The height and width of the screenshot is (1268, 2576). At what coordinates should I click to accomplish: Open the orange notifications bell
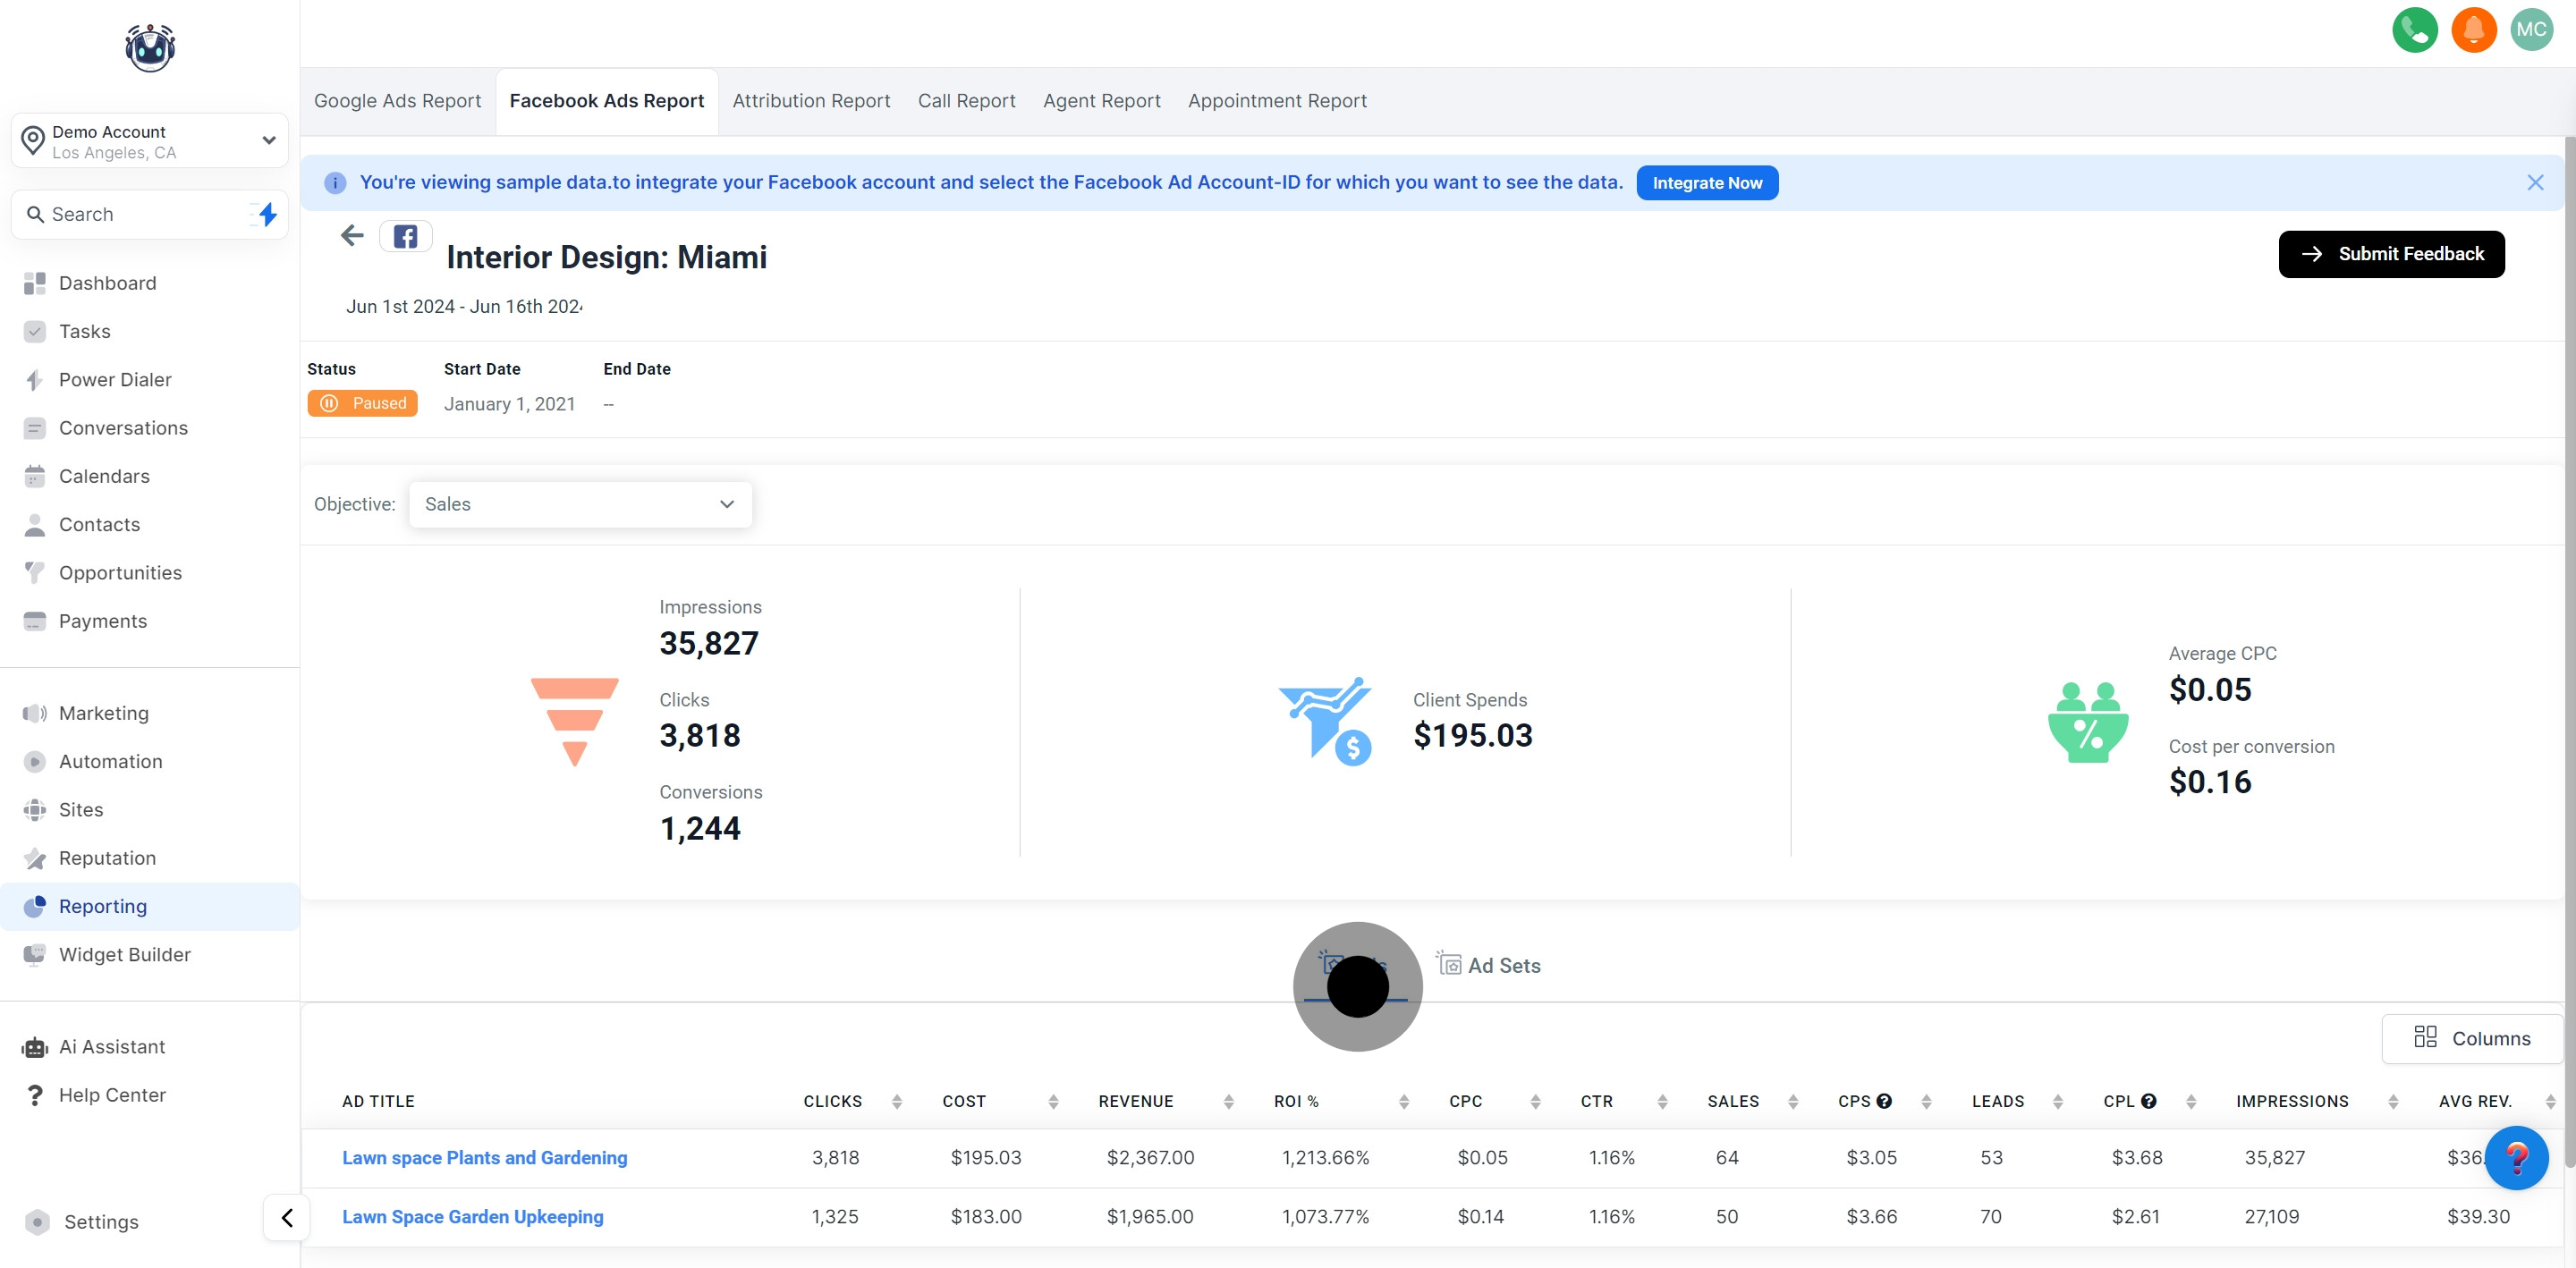coord(2473,30)
